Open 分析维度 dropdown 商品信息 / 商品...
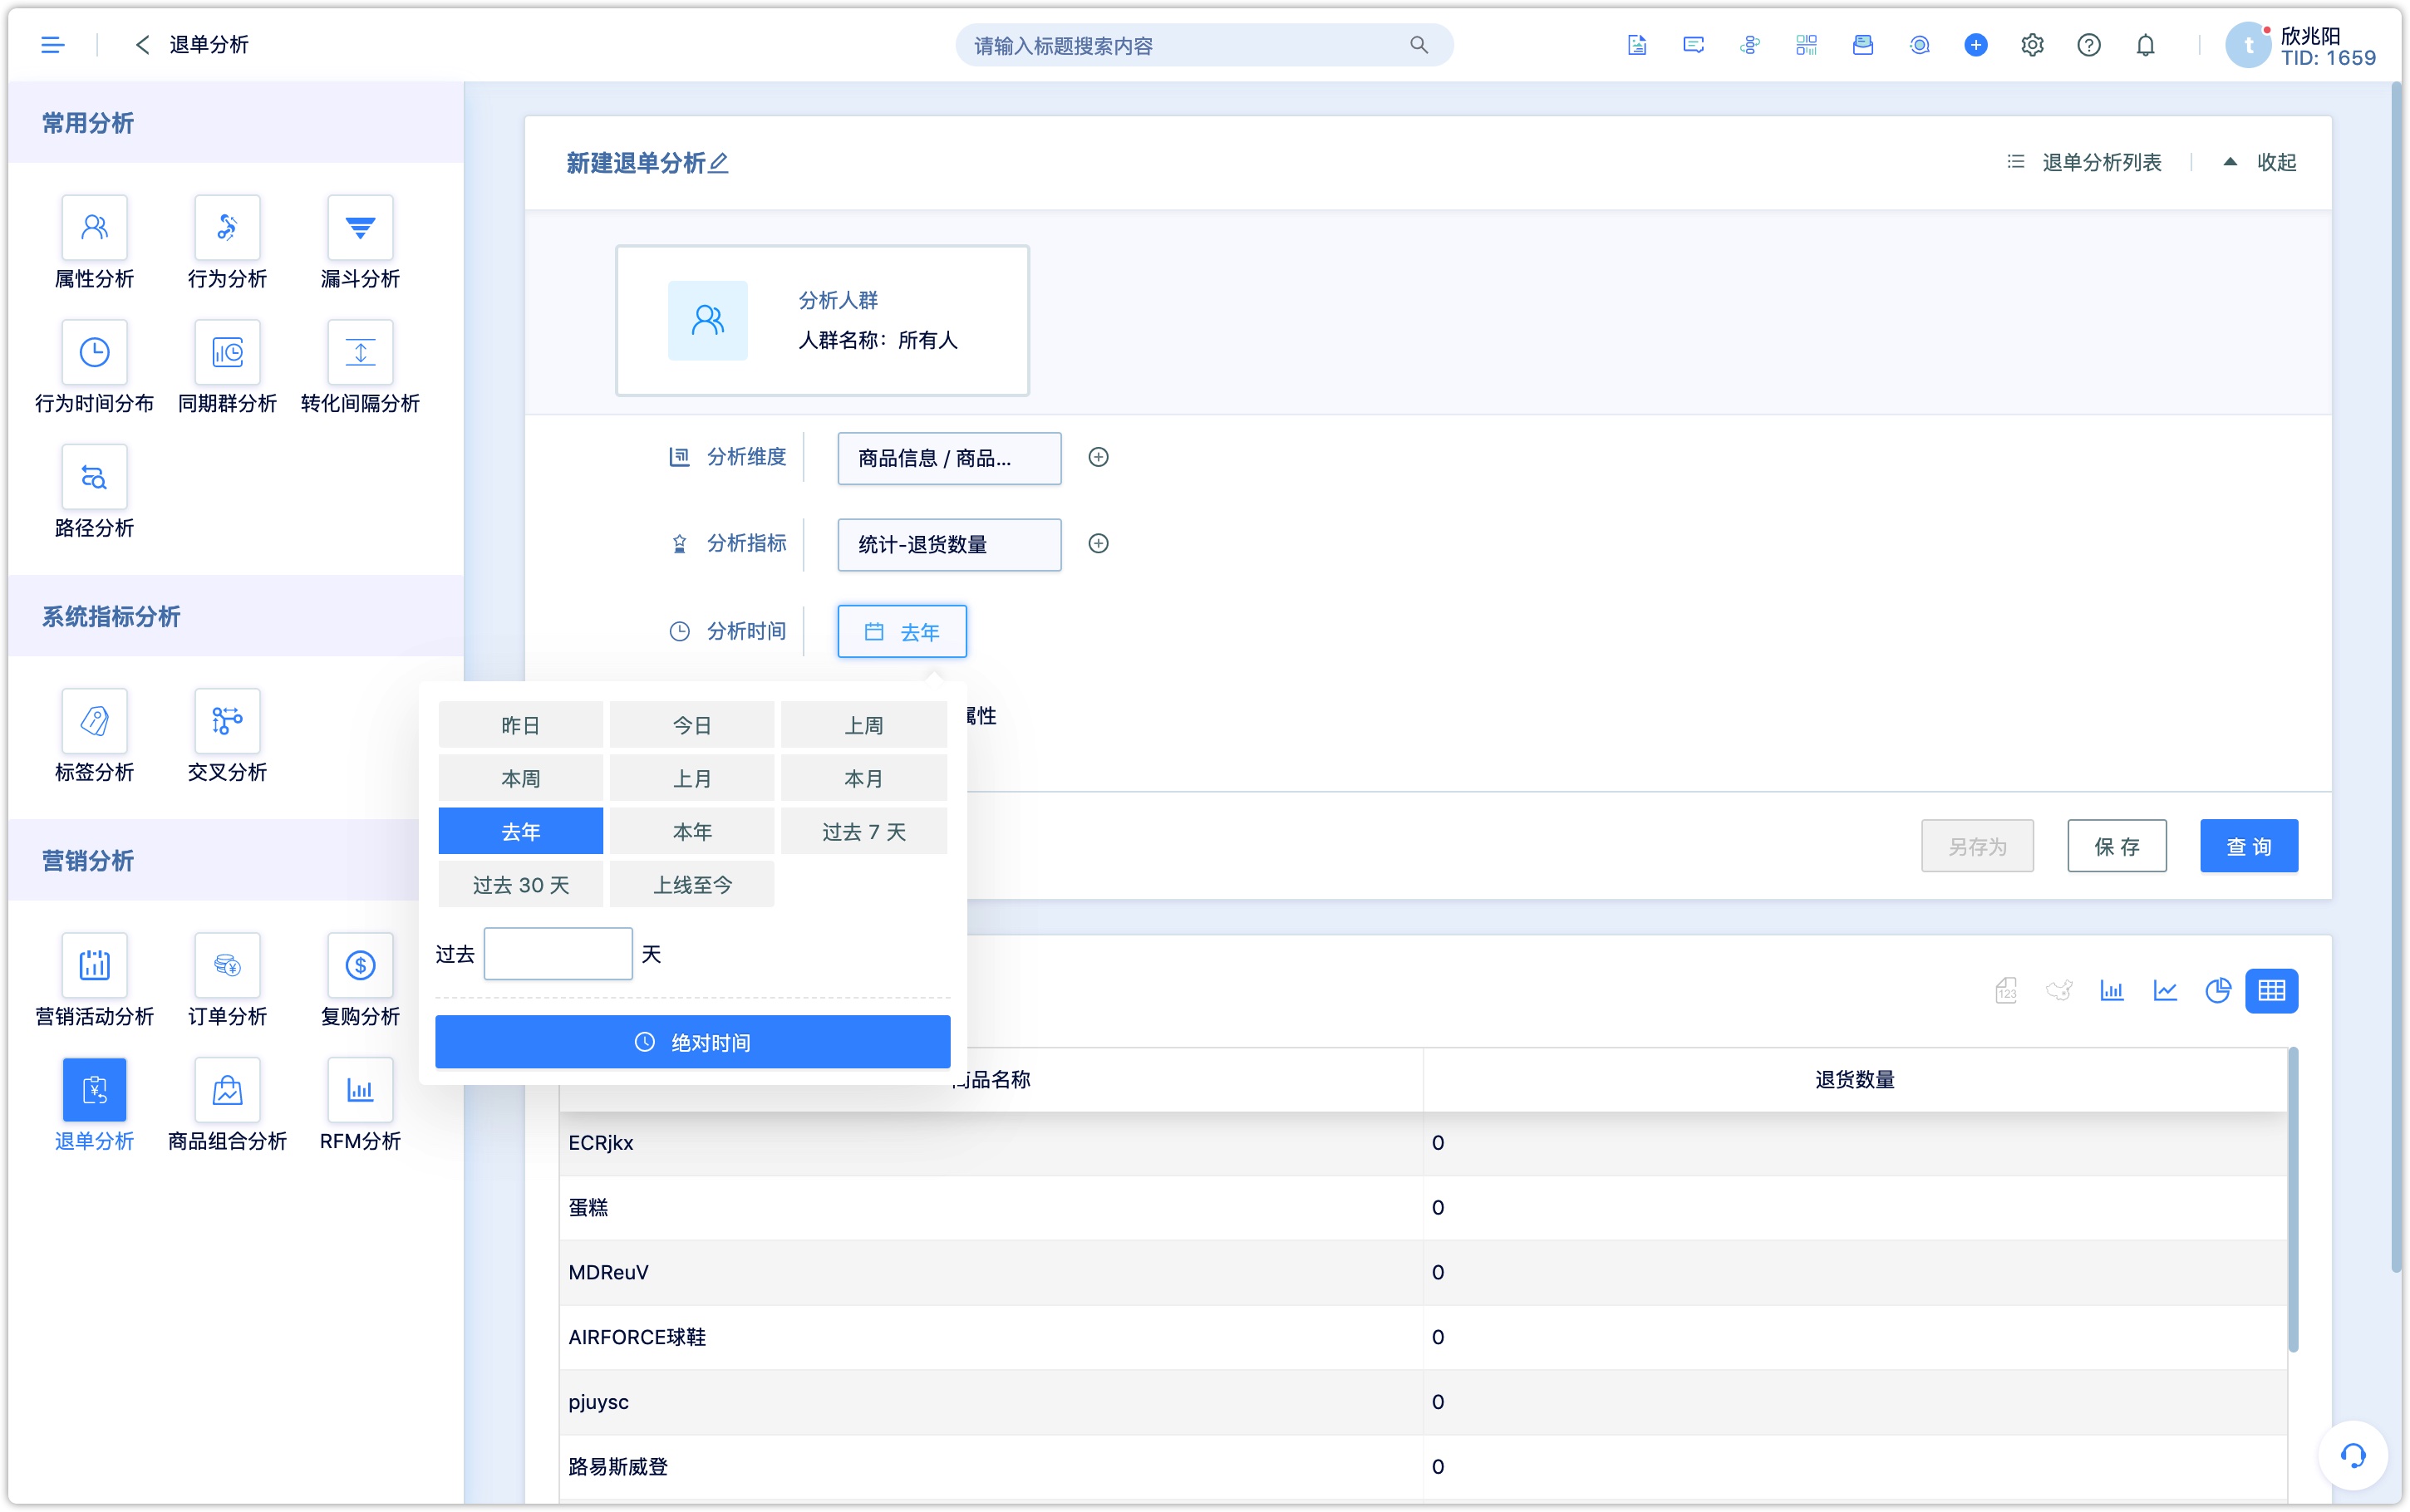The image size is (2410, 1512). click(x=949, y=458)
